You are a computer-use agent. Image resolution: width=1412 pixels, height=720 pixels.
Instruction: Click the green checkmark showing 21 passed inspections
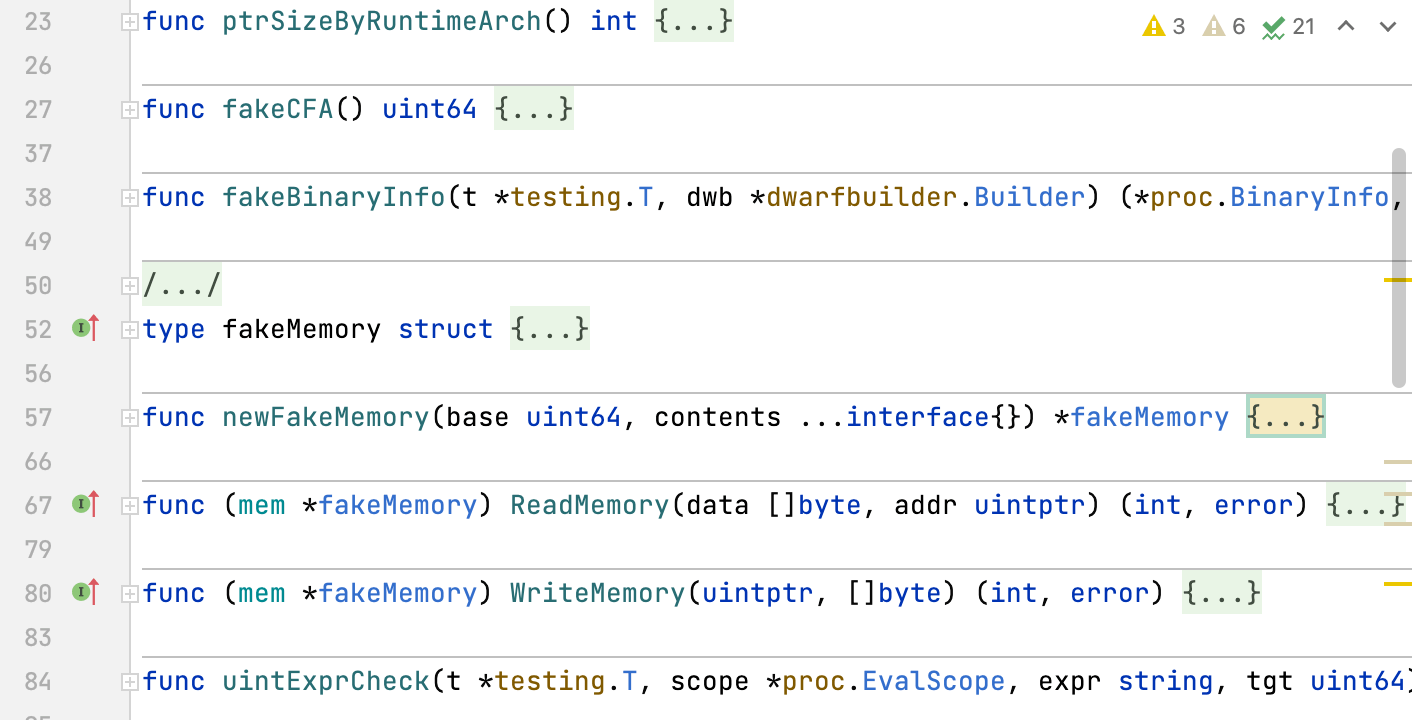tap(1277, 25)
